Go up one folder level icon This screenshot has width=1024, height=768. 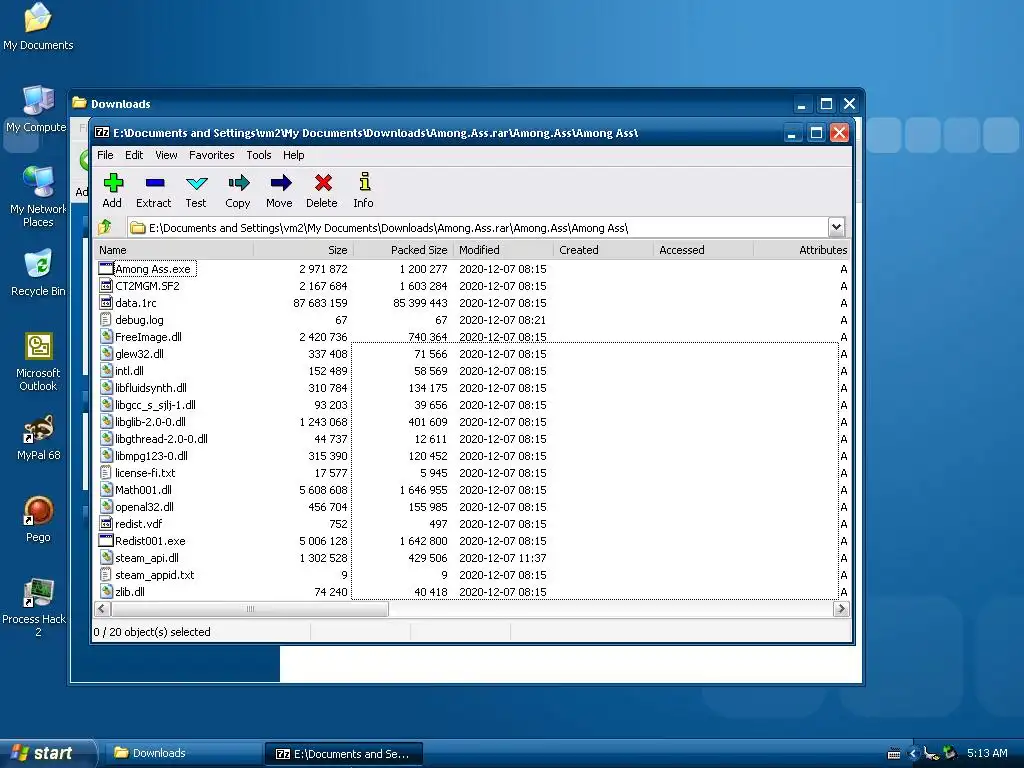[x=104, y=227]
